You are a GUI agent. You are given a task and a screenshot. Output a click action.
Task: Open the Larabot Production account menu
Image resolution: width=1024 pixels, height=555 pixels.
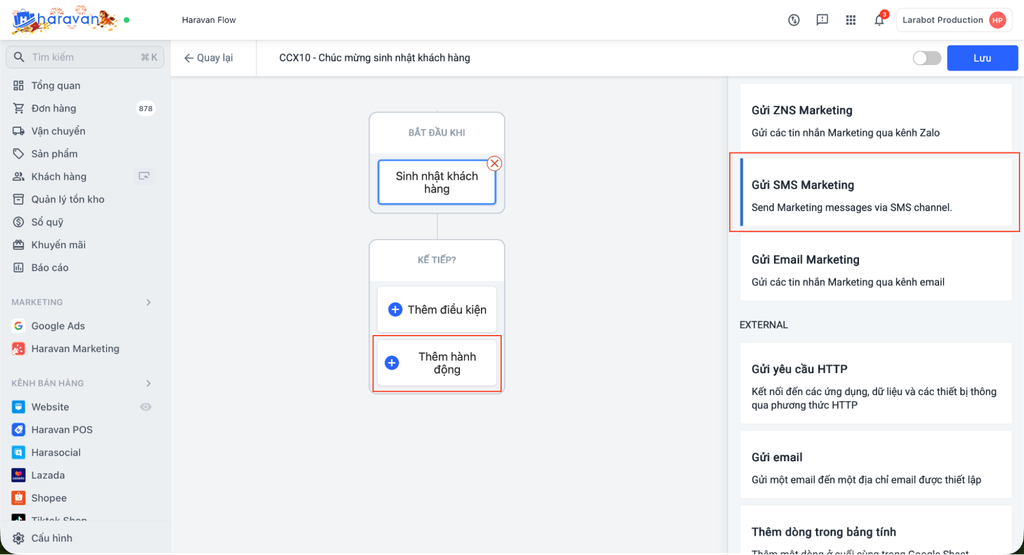(x=953, y=20)
